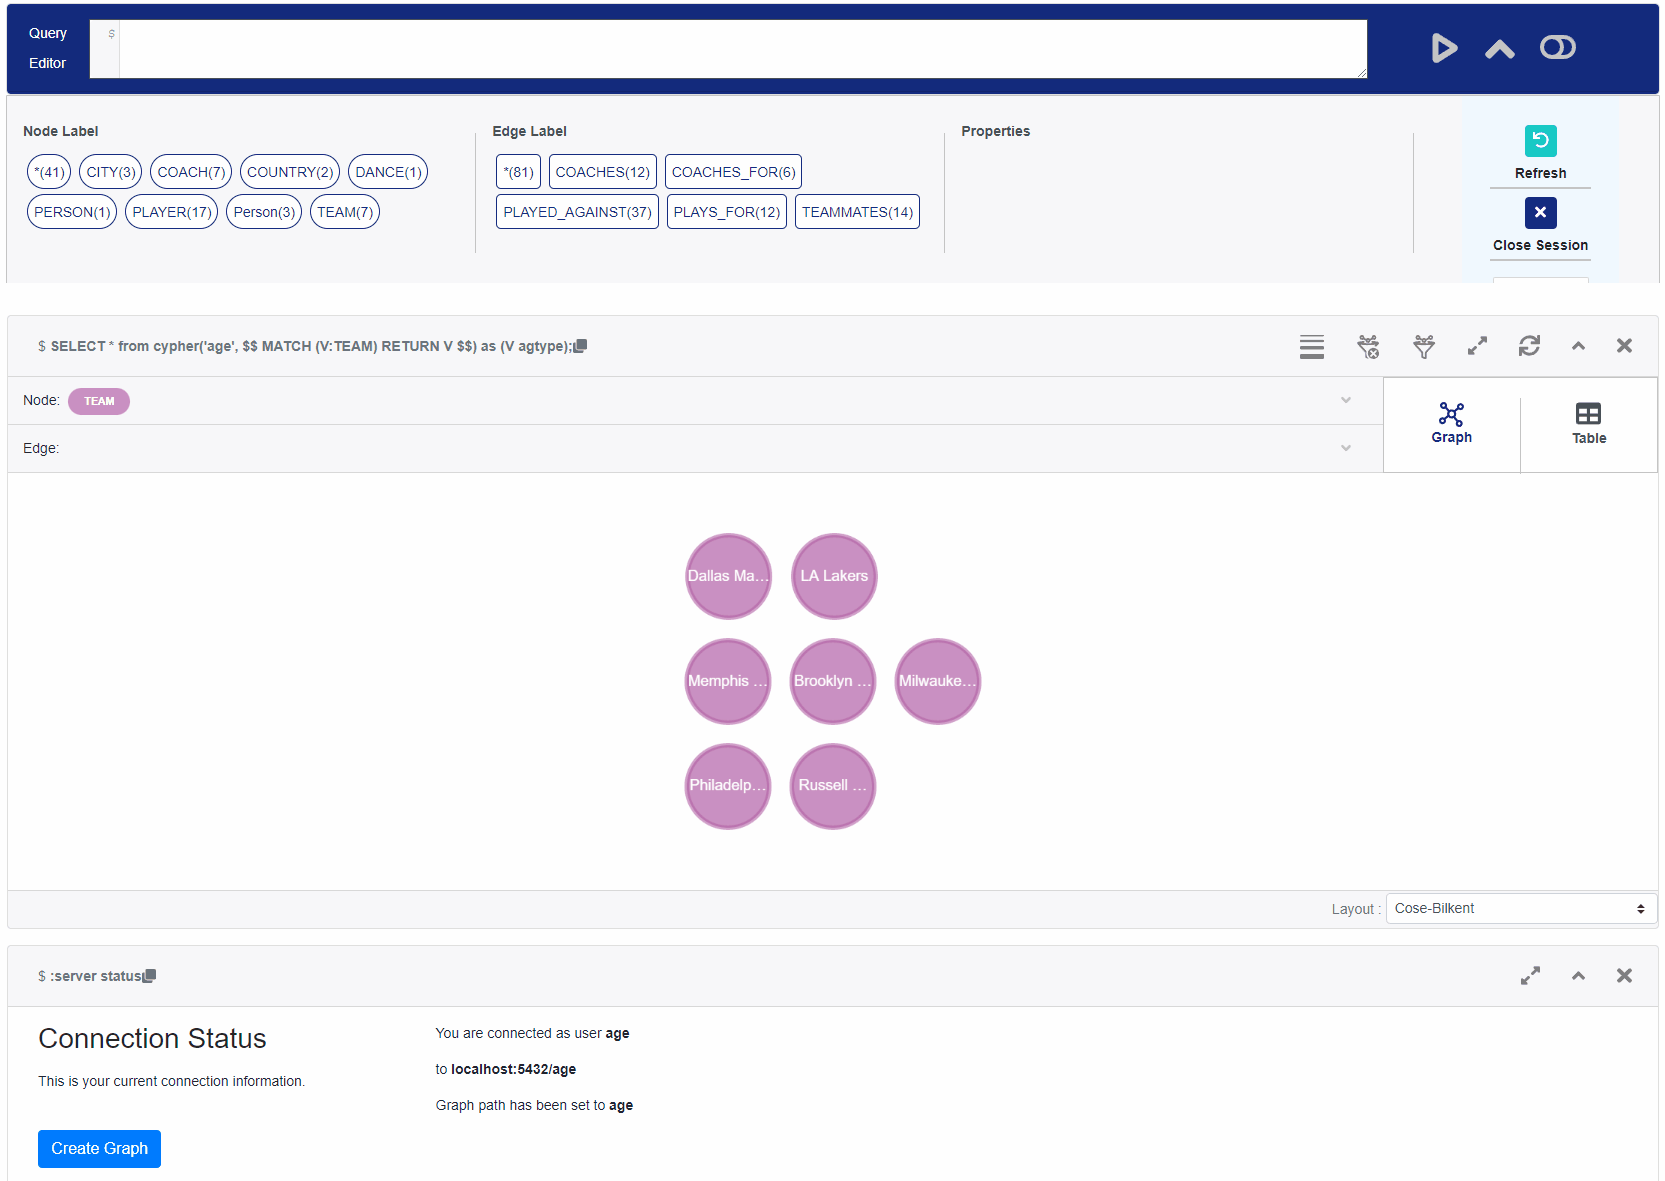This screenshot has width=1665, height=1181.
Task: Select the Milwaukee node
Action: click(938, 681)
